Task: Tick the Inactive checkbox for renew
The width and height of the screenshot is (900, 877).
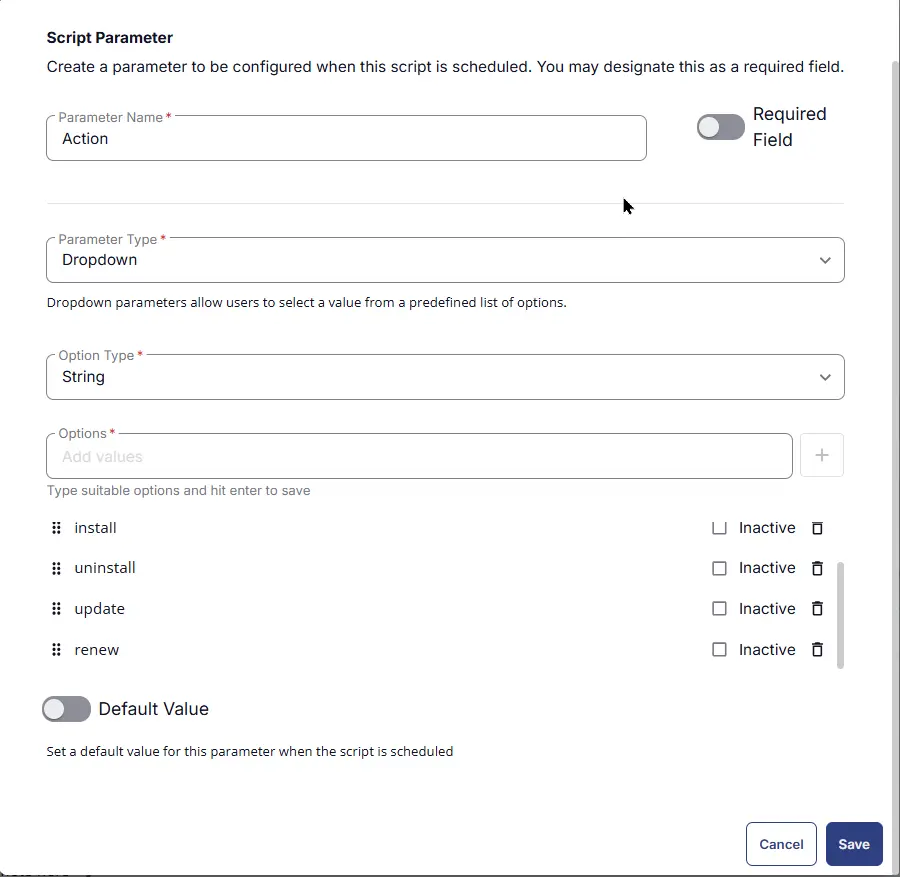Action: click(719, 650)
